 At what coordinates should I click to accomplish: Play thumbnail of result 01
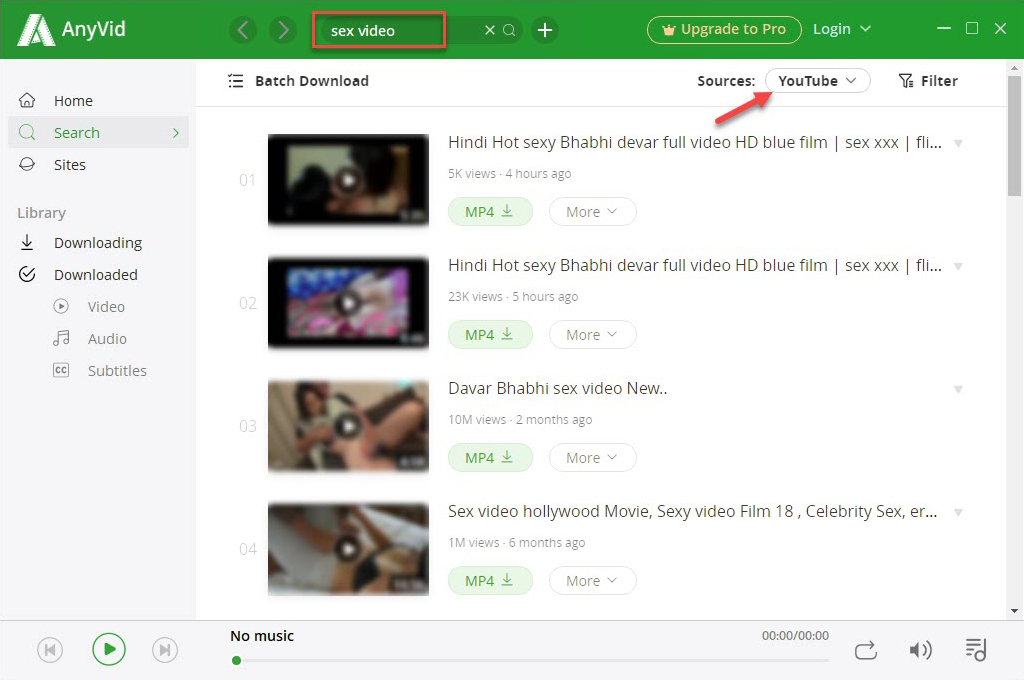(x=348, y=180)
